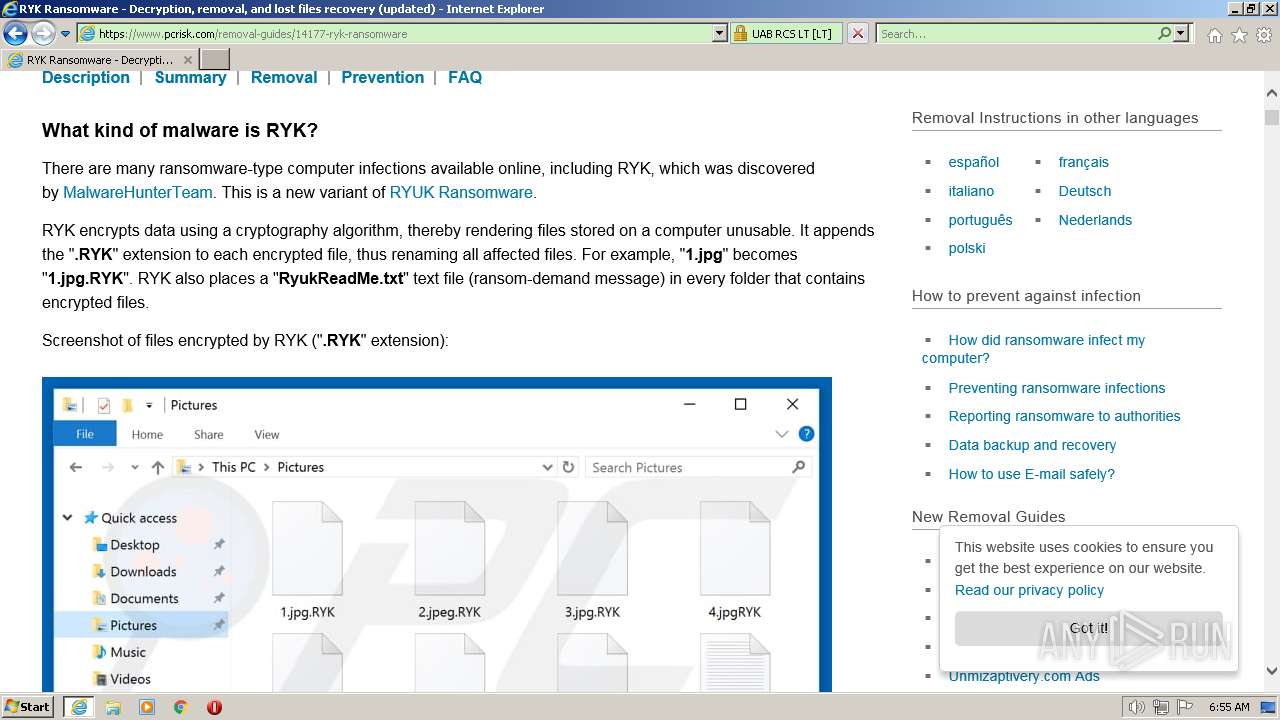Click the 6:55 AM system clock
1280x720 pixels.
1229,707
